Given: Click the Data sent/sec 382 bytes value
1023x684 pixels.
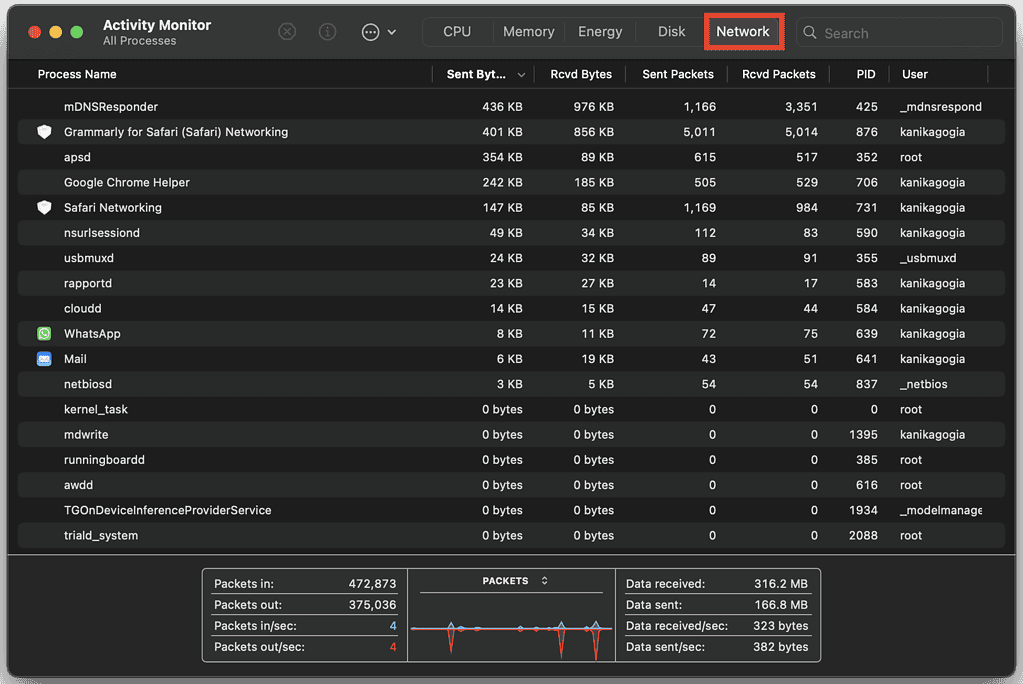Looking at the screenshot, I should [x=780, y=647].
